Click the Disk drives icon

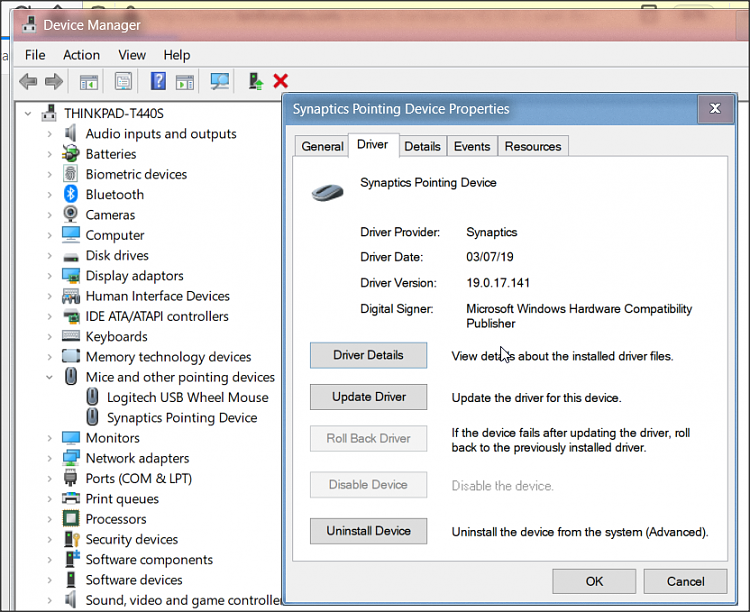(x=71, y=256)
